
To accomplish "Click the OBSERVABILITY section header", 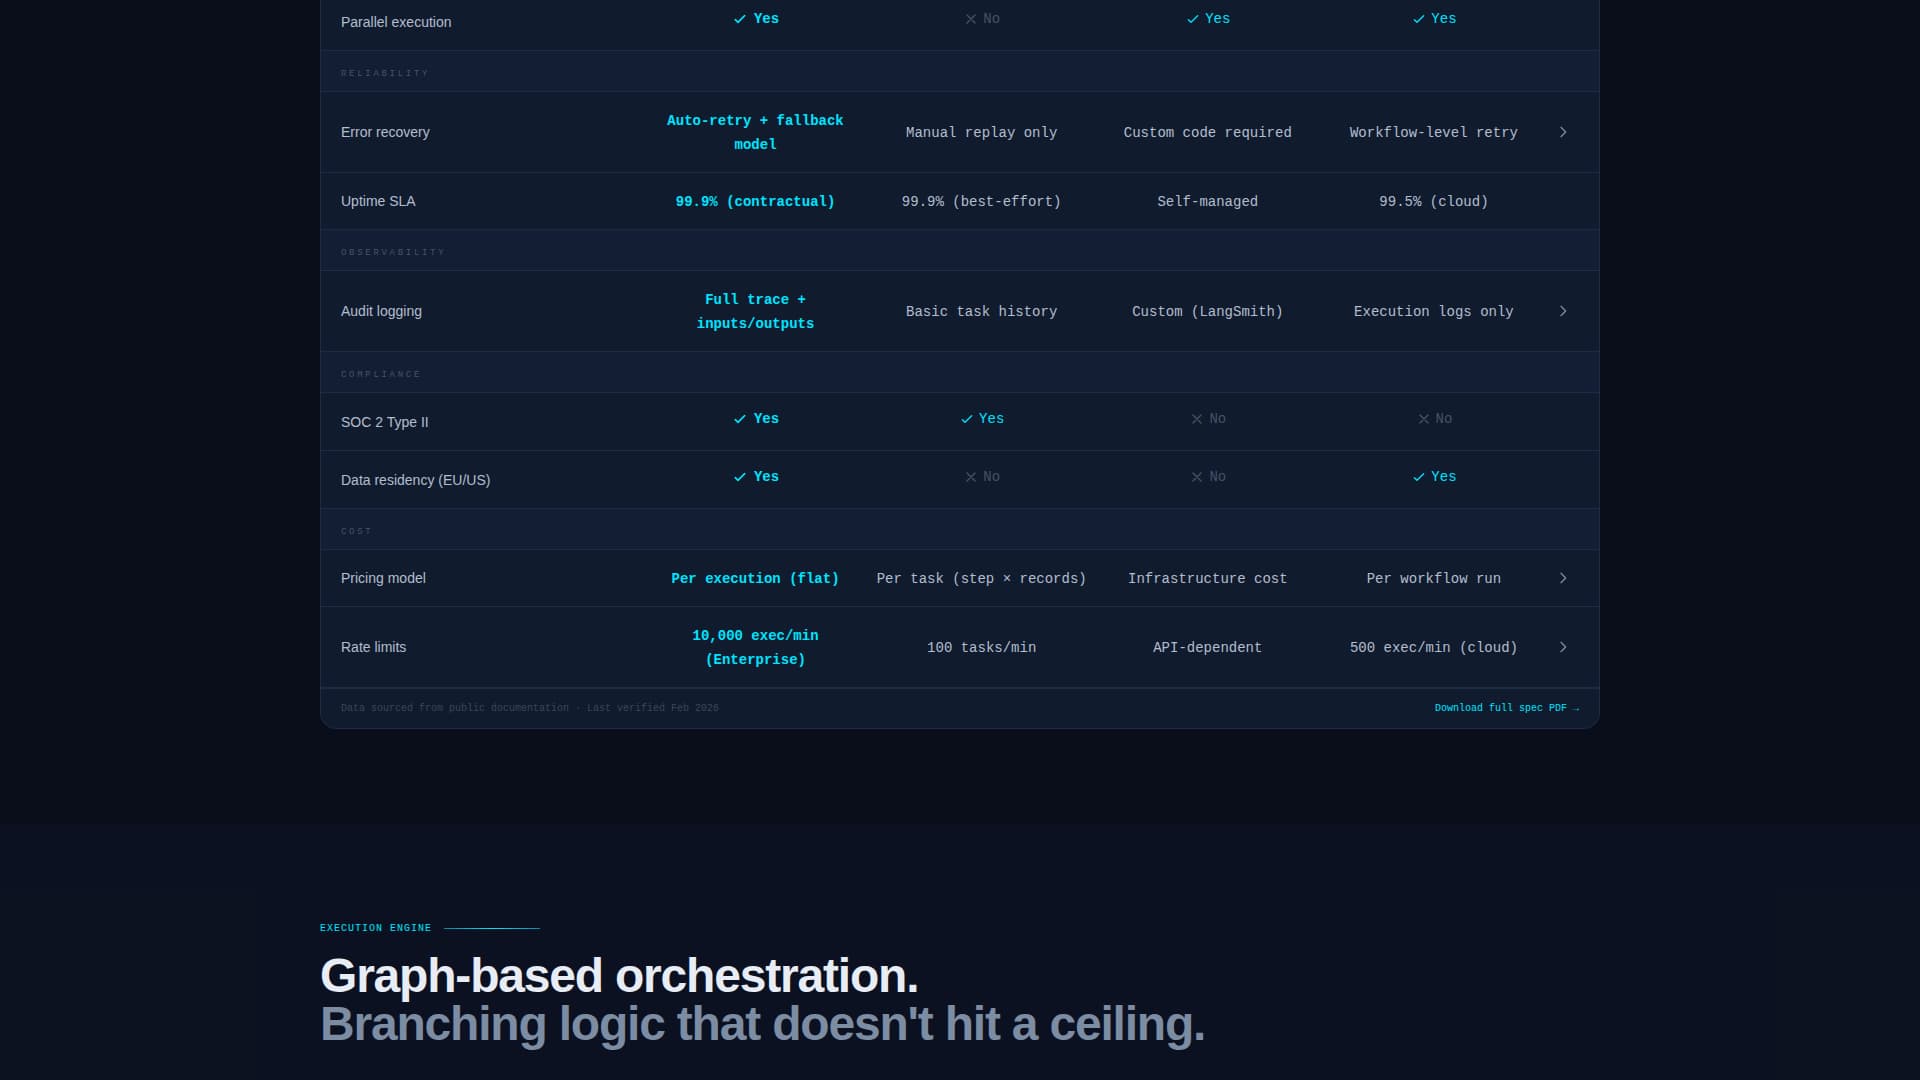I will click(392, 252).
